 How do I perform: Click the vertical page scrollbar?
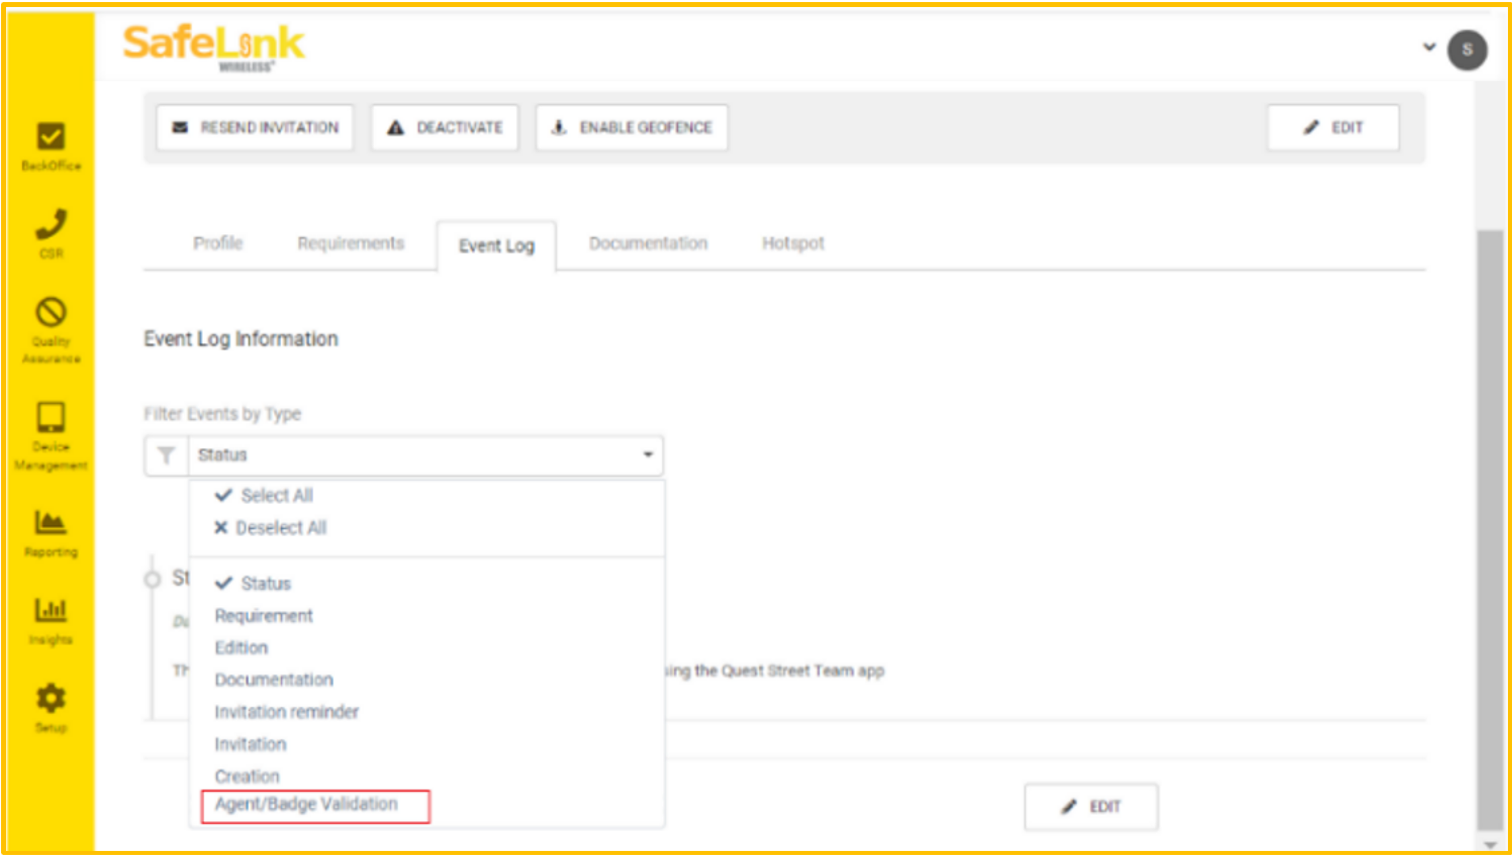(1490, 530)
